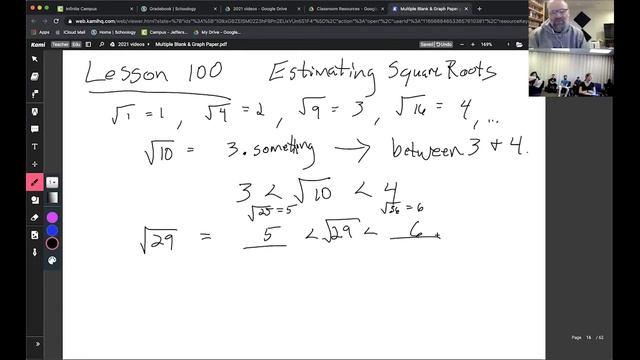Pick the black pen color

[x=52, y=244]
